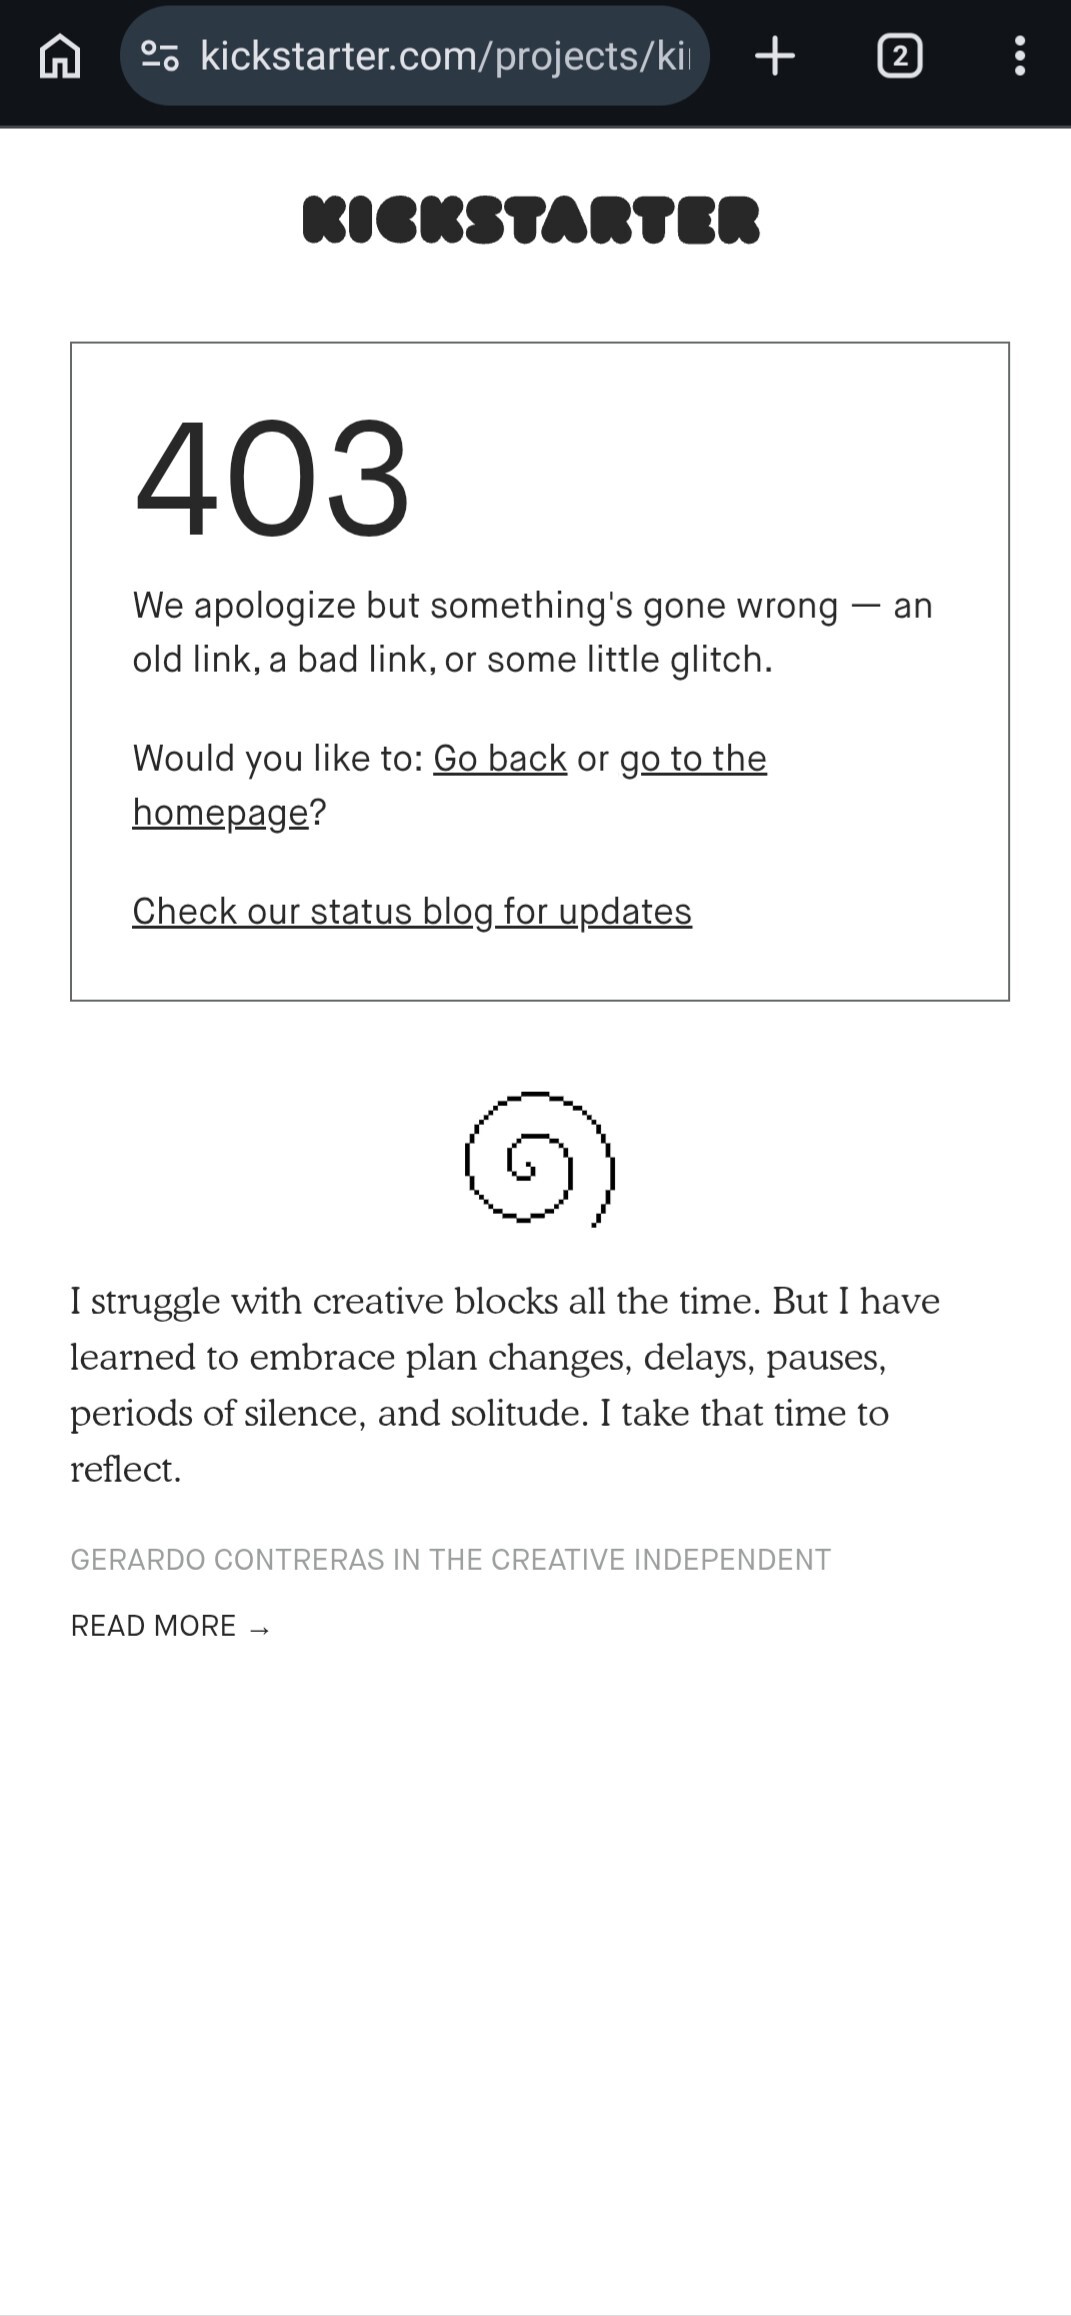Open the tab switcher showing 2 tabs

click(x=899, y=56)
